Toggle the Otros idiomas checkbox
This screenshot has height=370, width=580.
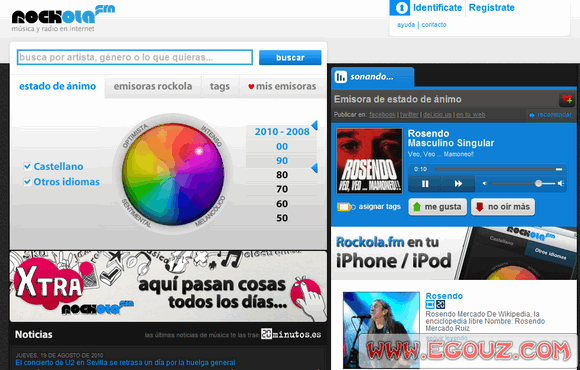tap(27, 182)
